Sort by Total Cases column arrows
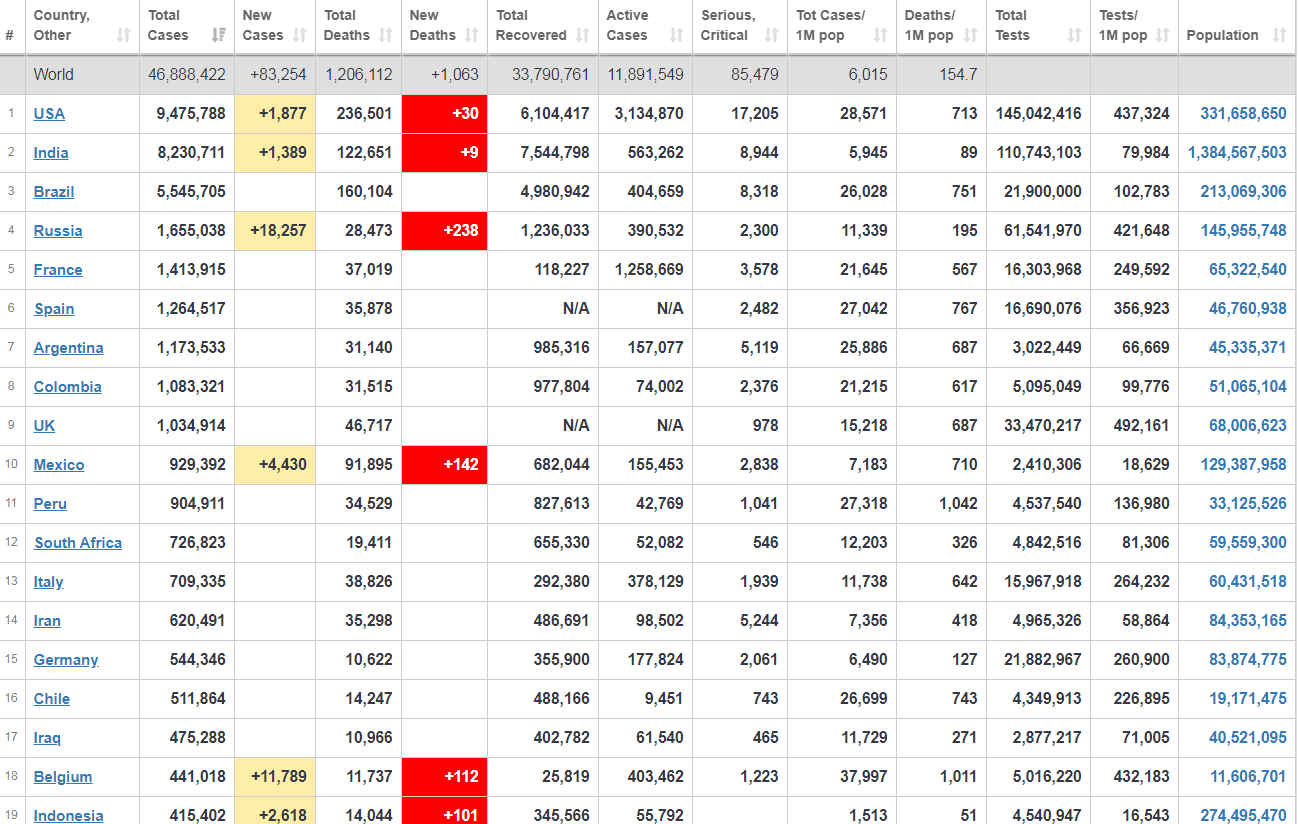Viewport: 1298px width, 824px height. 218,35
